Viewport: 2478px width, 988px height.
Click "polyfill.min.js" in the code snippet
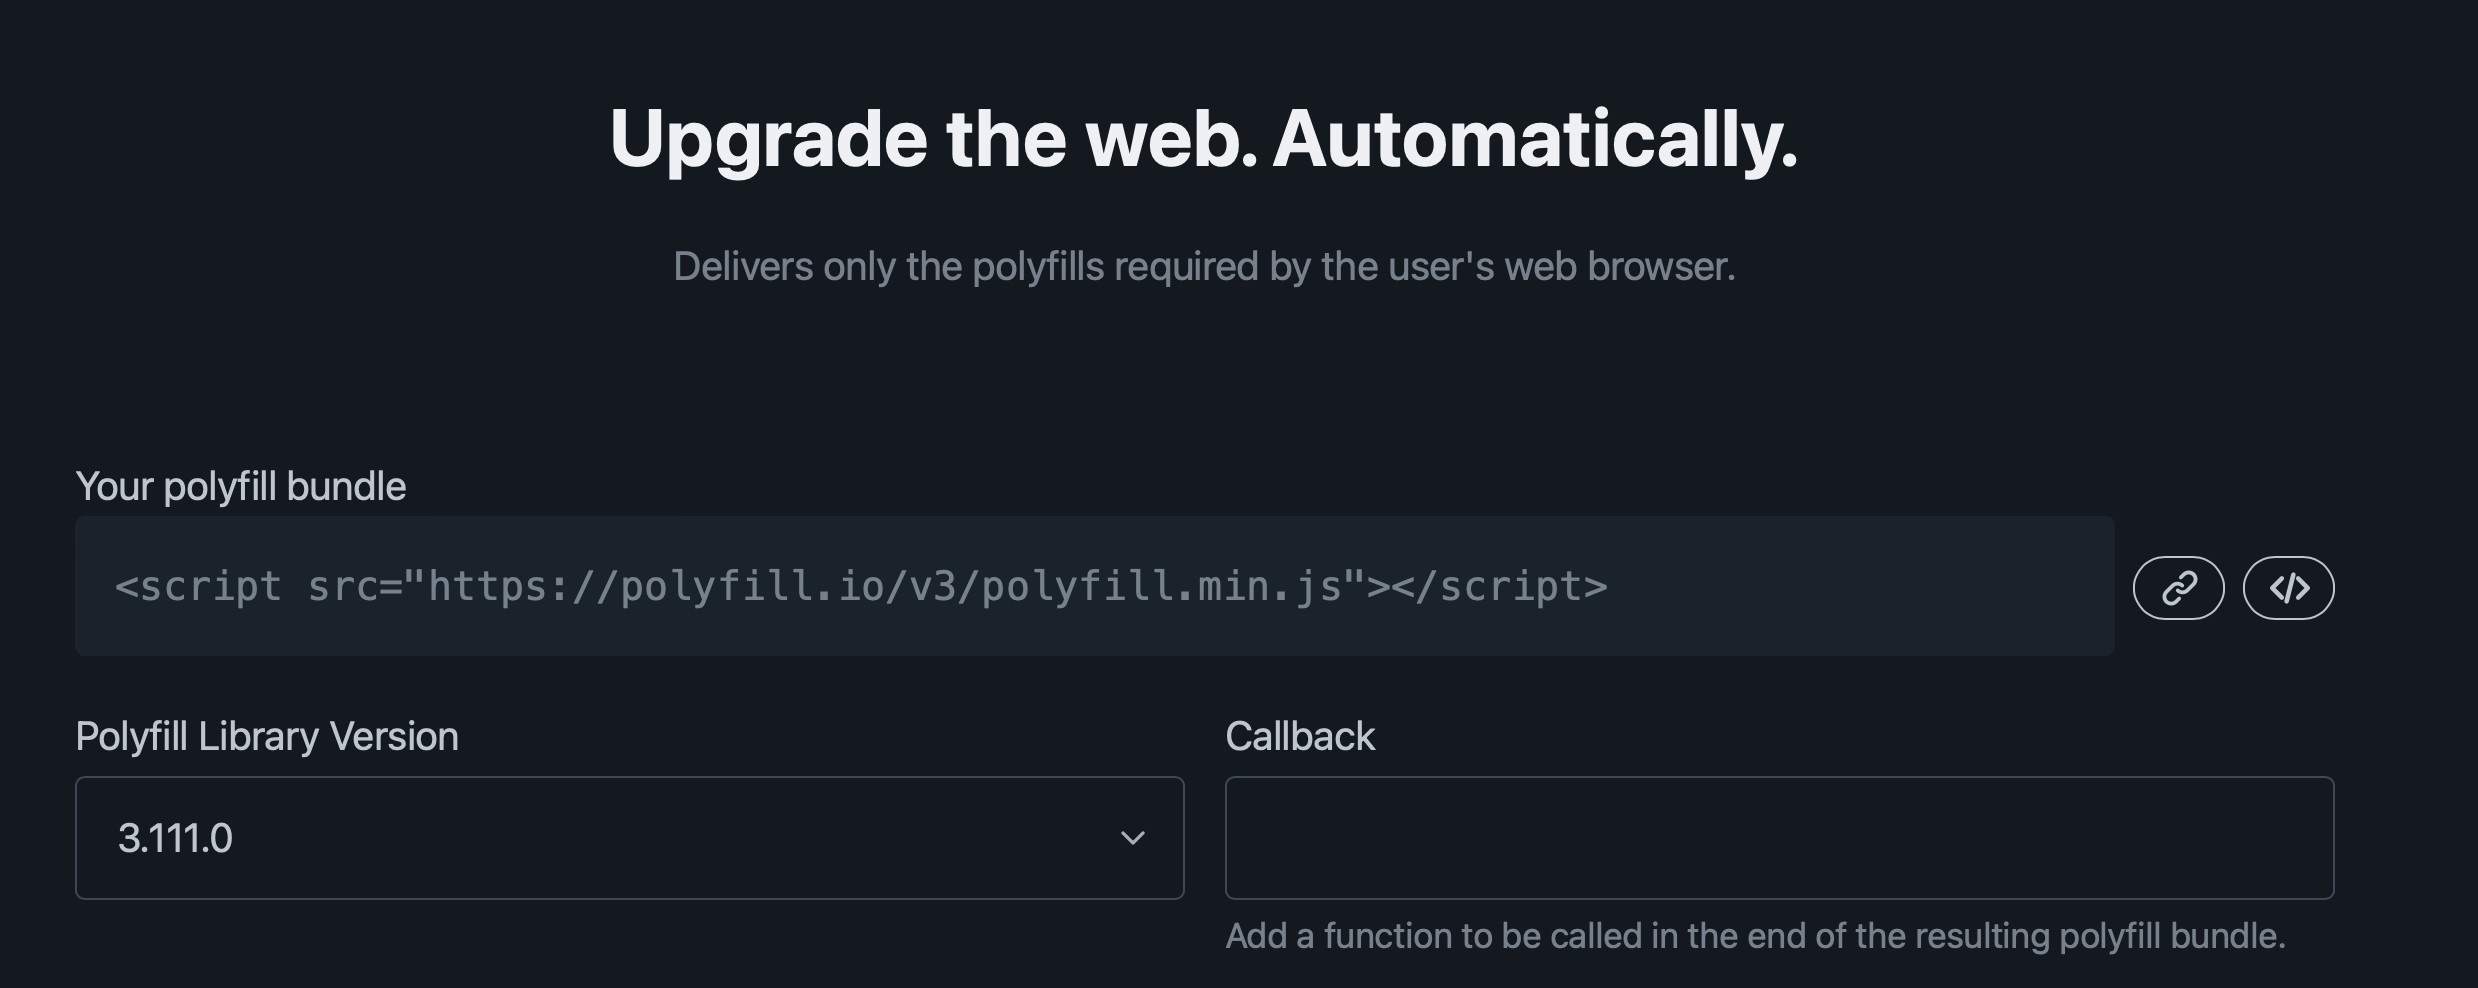pos(1162,586)
